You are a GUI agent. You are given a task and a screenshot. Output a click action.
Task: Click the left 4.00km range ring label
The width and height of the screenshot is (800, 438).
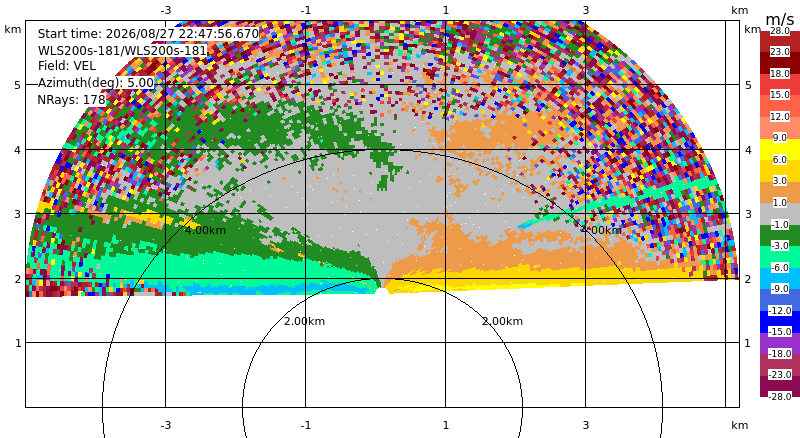205,230
